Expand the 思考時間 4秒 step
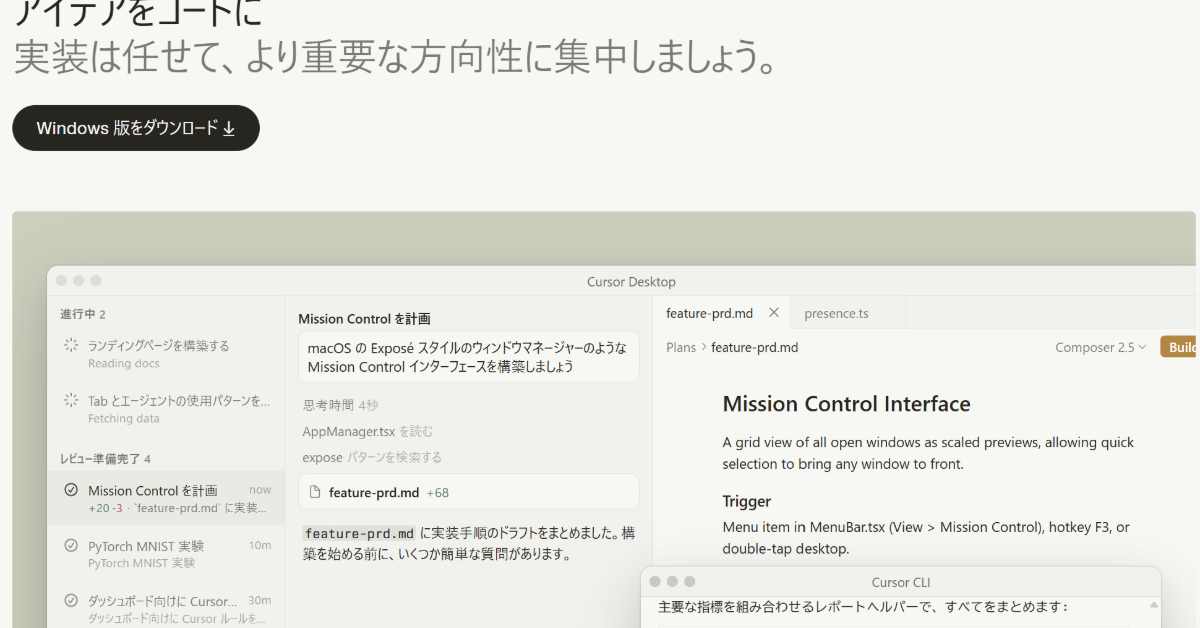The image size is (1200, 628). (341, 405)
